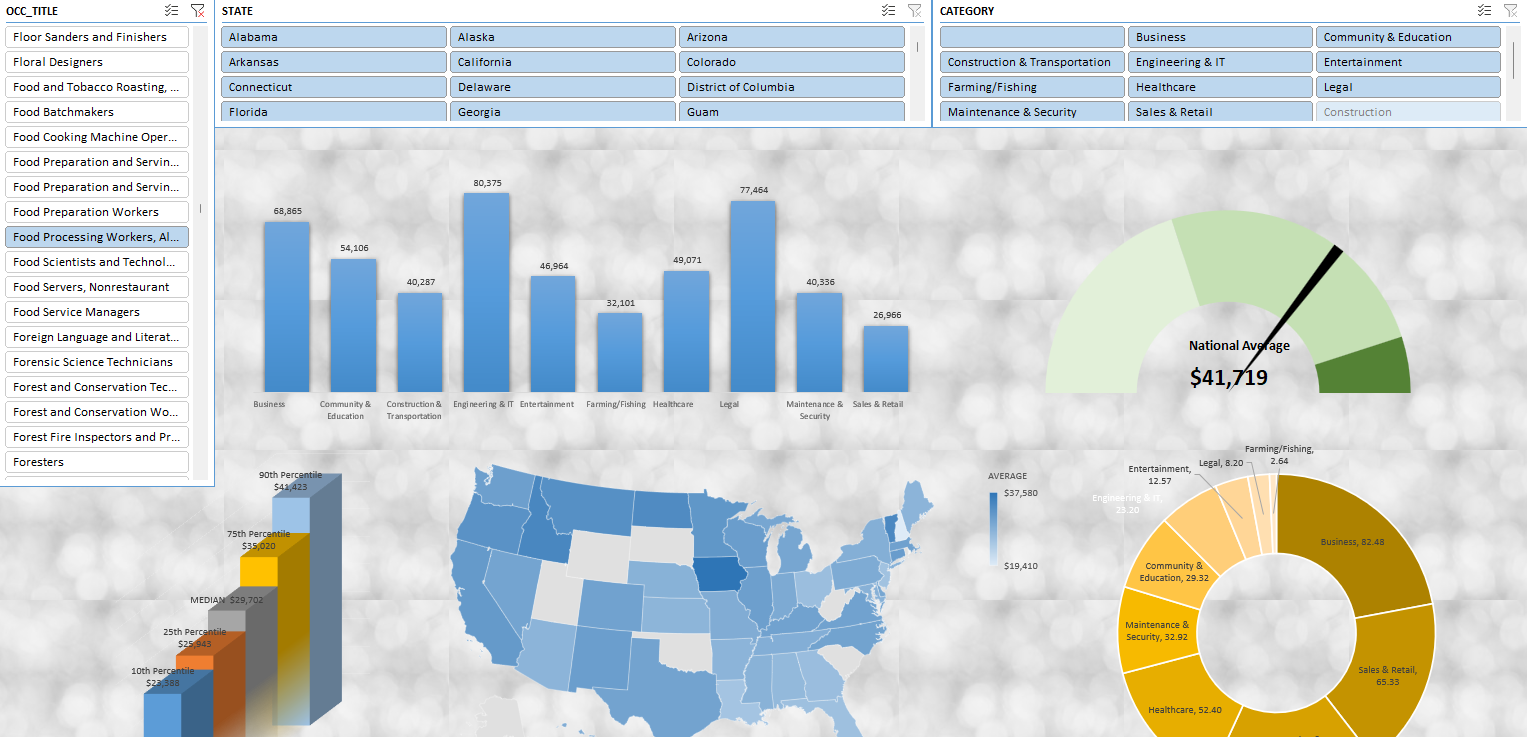Filter by Colorado state
Screen dimensions: 1527x737
pos(792,62)
